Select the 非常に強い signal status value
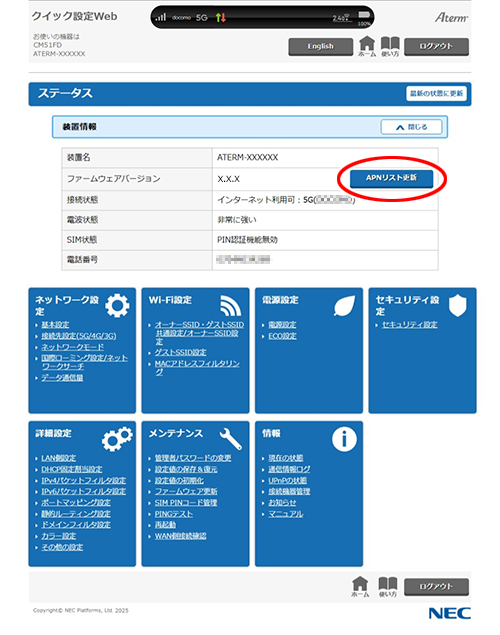The width and height of the screenshot is (500, 635). coord(237,220)
